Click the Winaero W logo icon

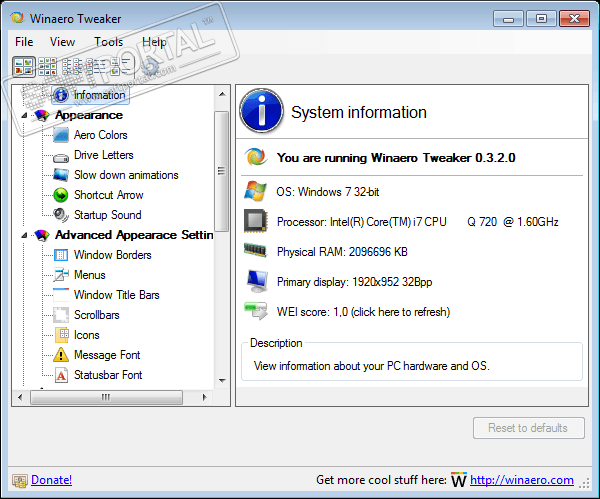pyautogui.click(x=458, y=480)
